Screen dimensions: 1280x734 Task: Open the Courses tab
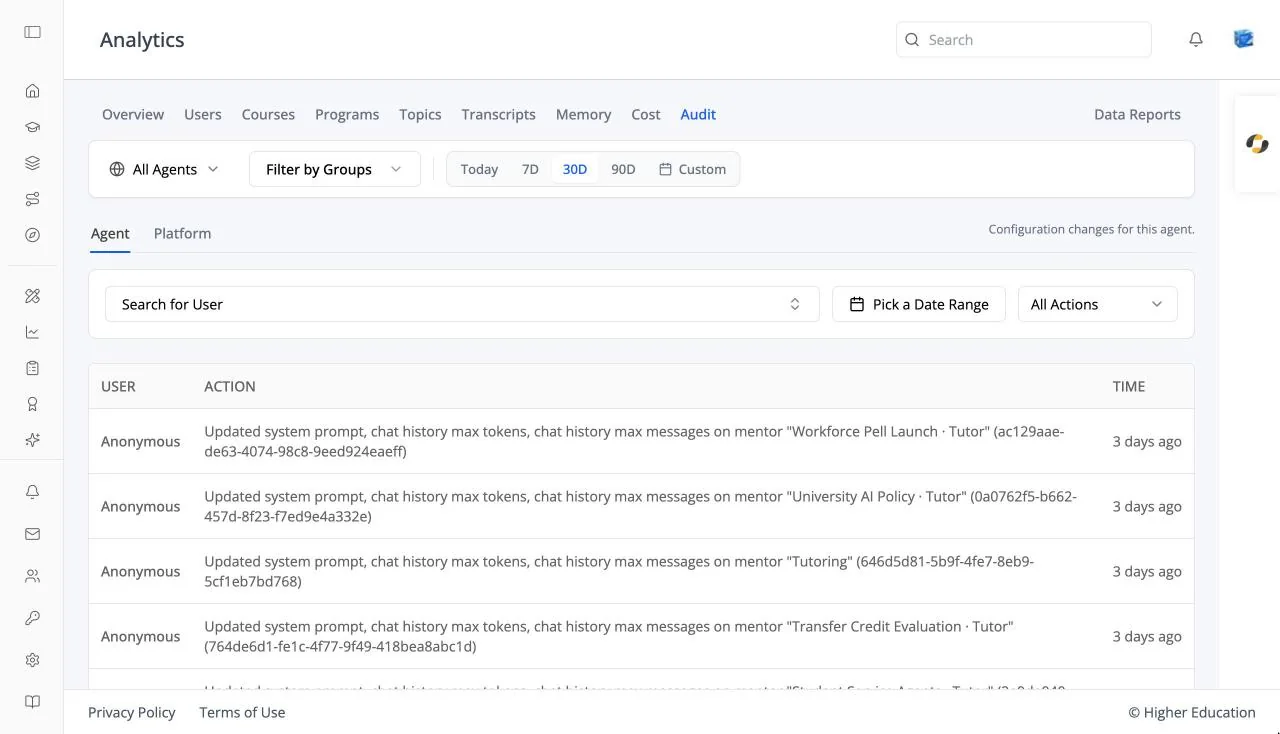click(268, 114)
